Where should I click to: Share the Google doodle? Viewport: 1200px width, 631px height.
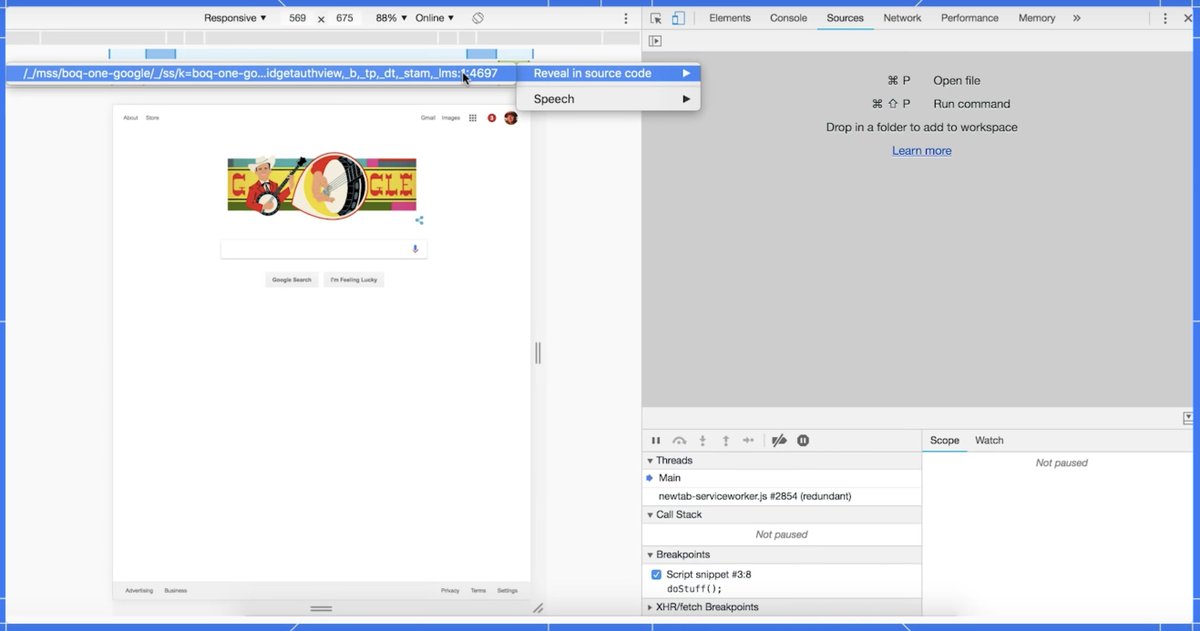point(420,220)
